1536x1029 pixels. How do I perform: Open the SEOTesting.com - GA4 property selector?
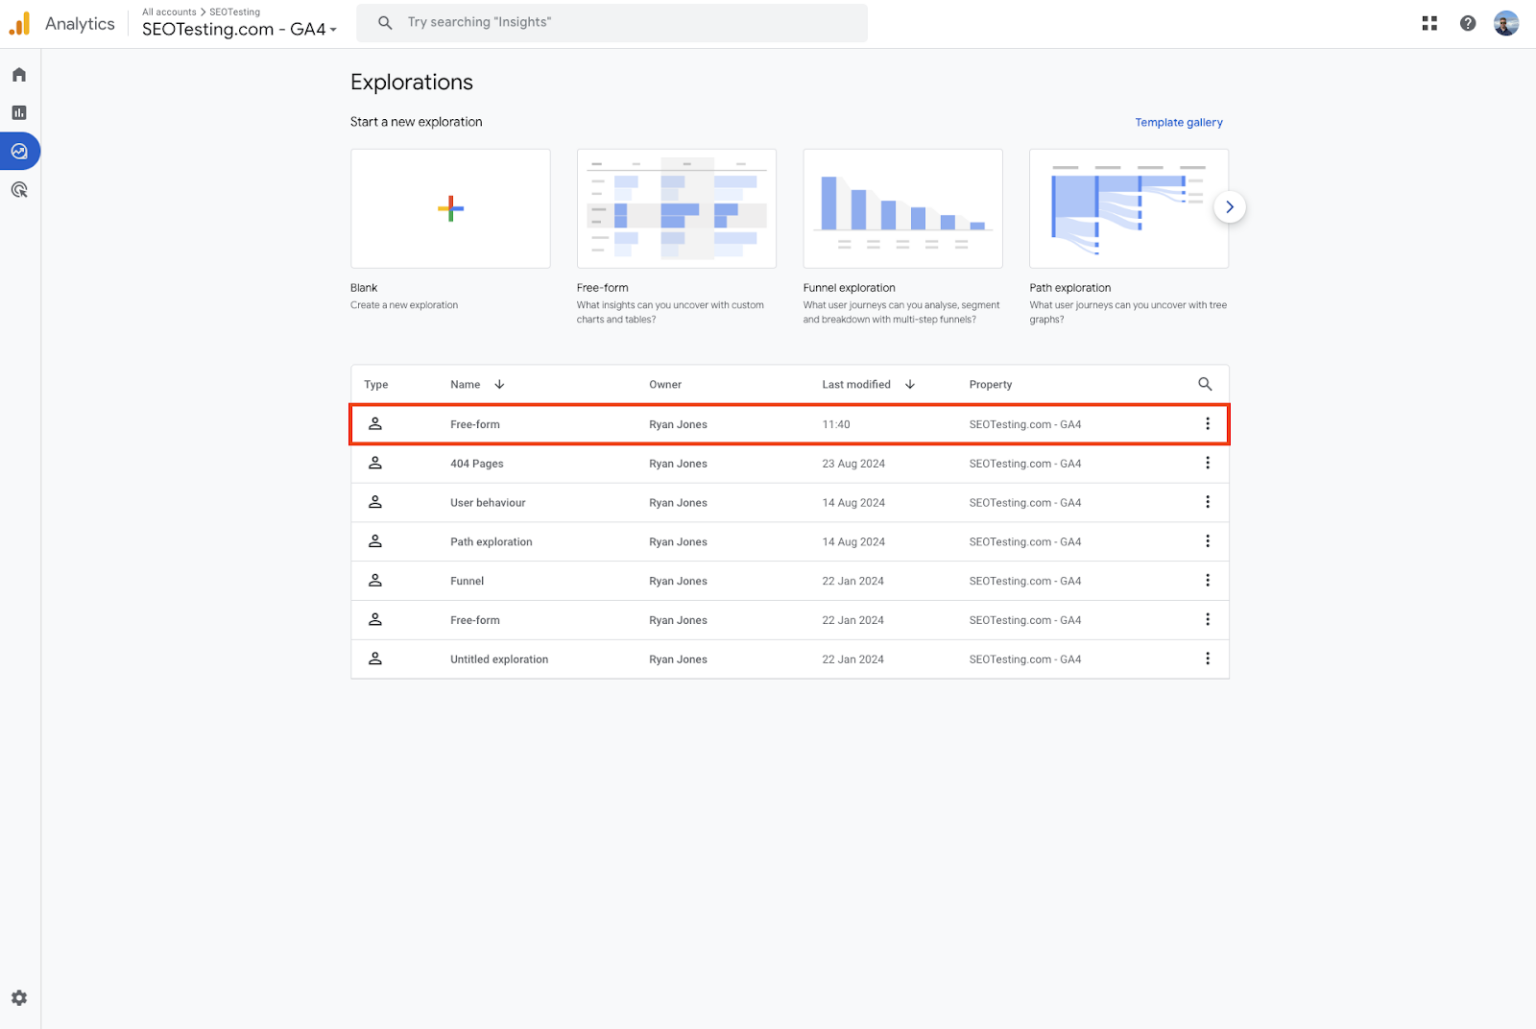pyautogui.click(x=239, y=29)
